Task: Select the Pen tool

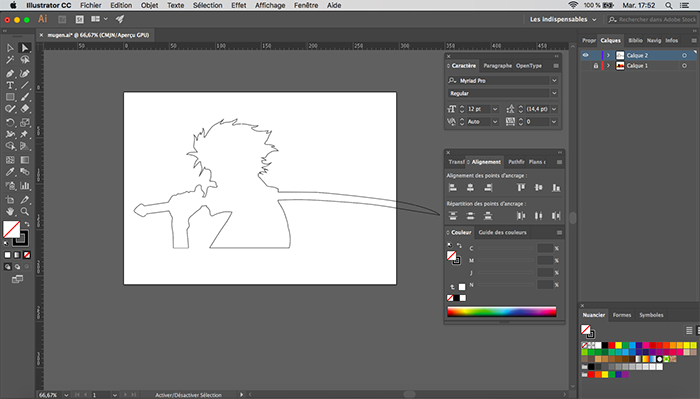Action: tap(10, 73)
